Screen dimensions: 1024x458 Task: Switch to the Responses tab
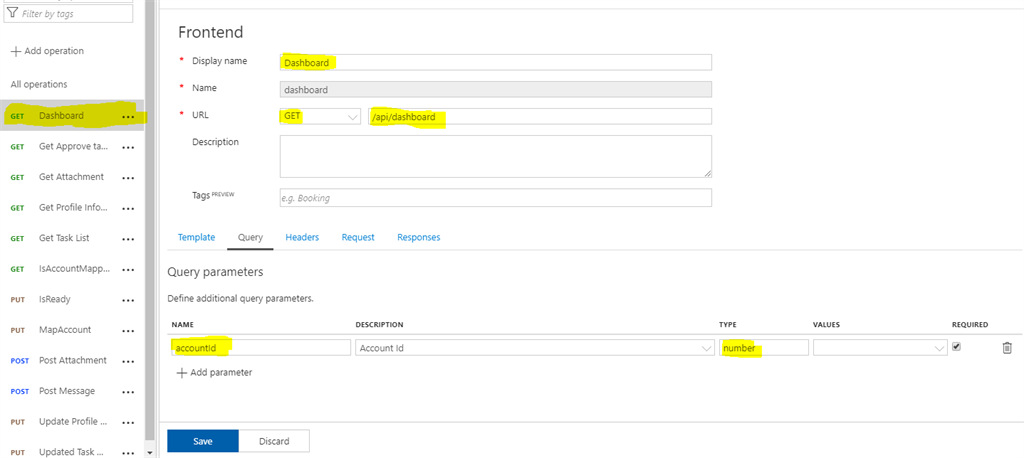click(418, 237)
